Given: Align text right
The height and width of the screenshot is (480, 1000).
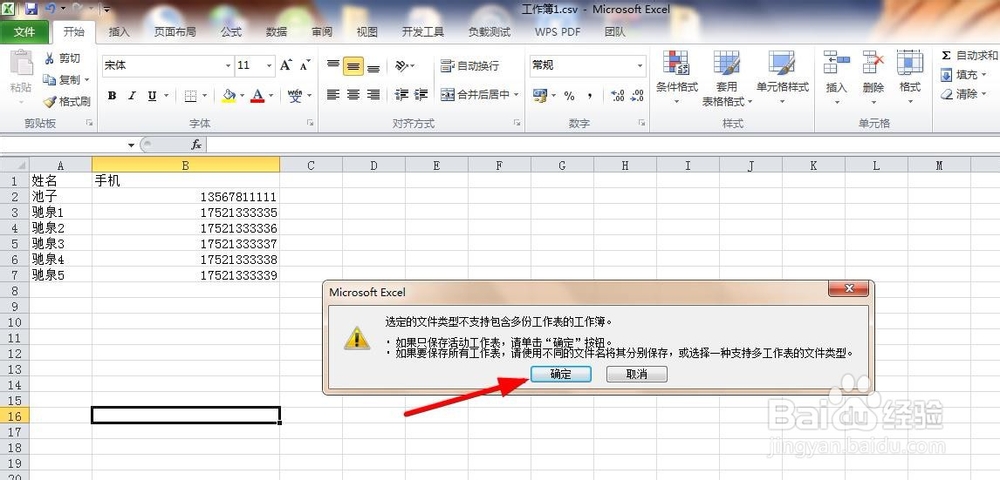Looking at the screenshot, I should [x=374, y=95].
